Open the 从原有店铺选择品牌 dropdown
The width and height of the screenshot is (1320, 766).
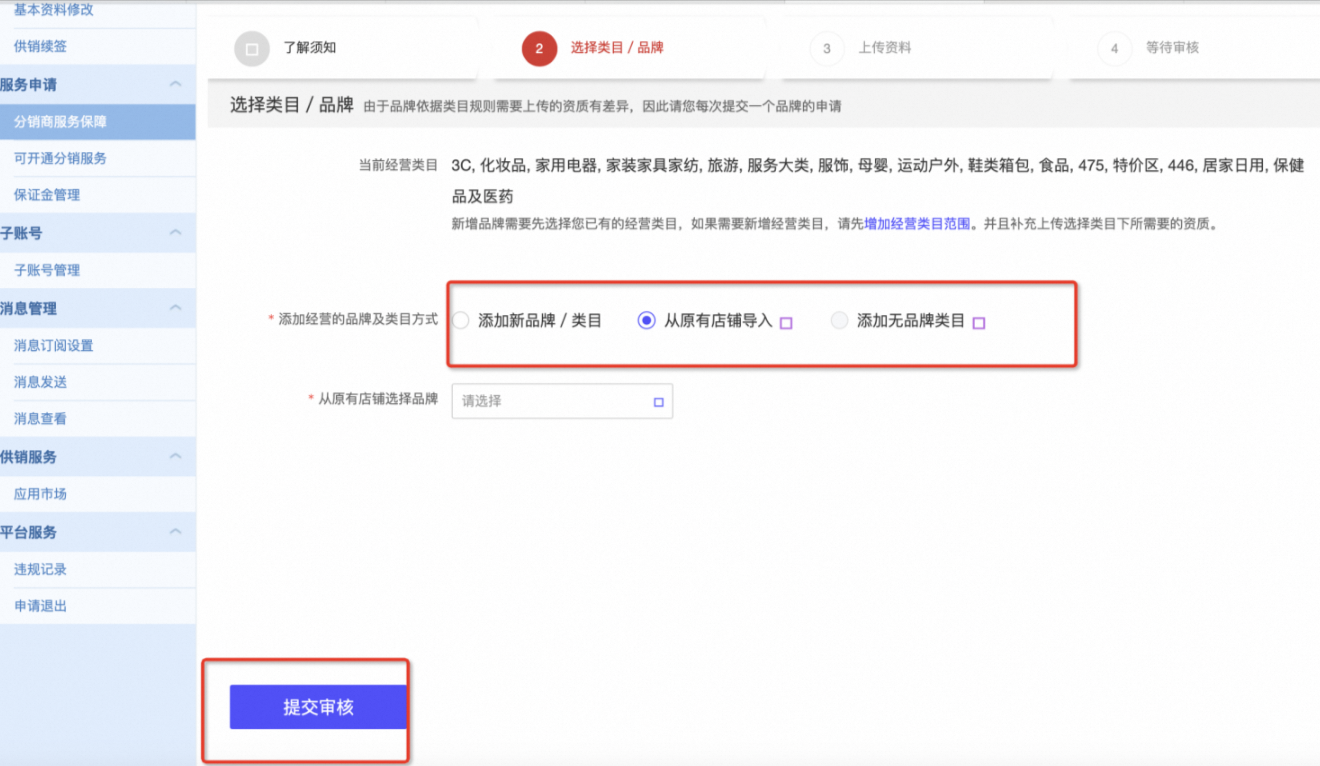(562, 401)
